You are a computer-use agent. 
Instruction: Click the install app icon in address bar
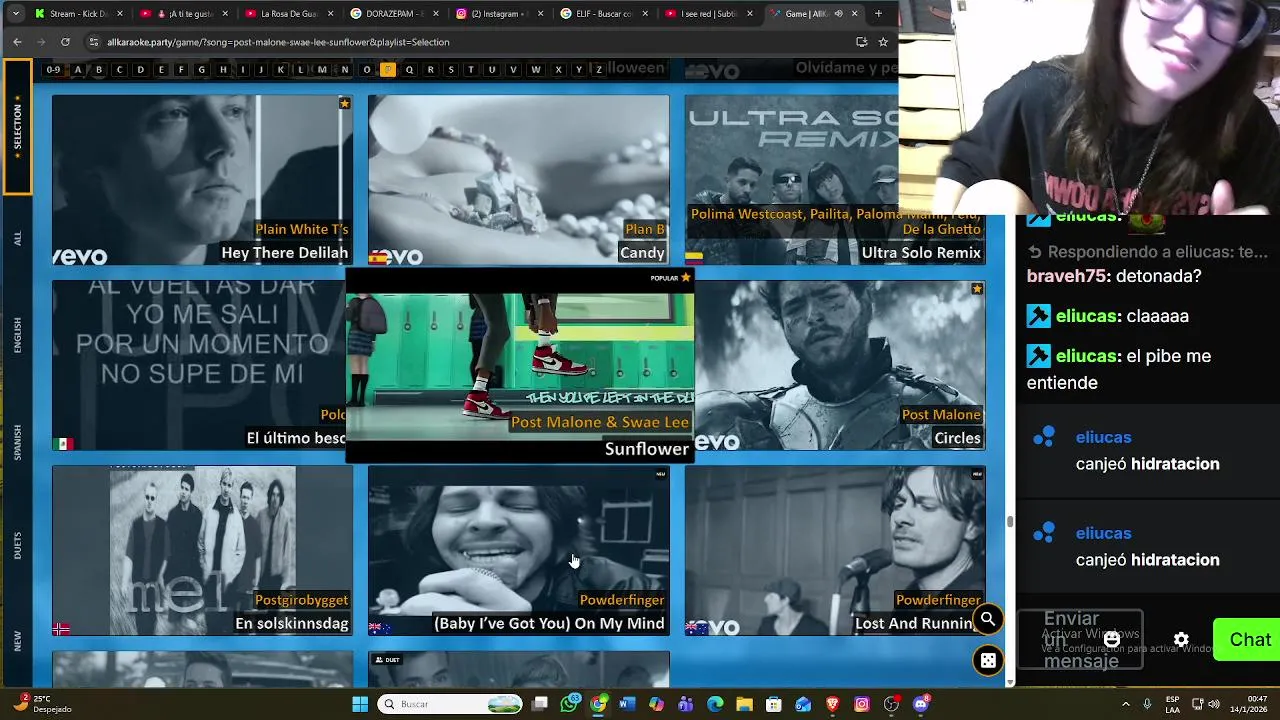click(x=861, y=42)
